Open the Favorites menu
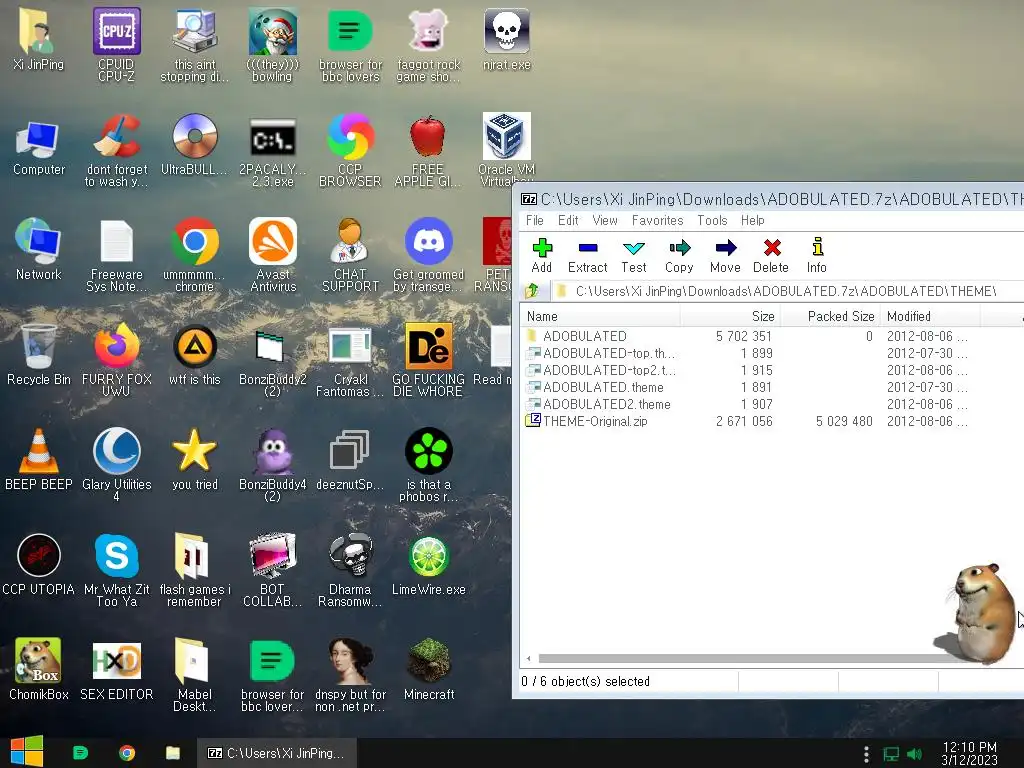Image resolution: width=1024 pixels, height=768 pixels. pos(657,221)
